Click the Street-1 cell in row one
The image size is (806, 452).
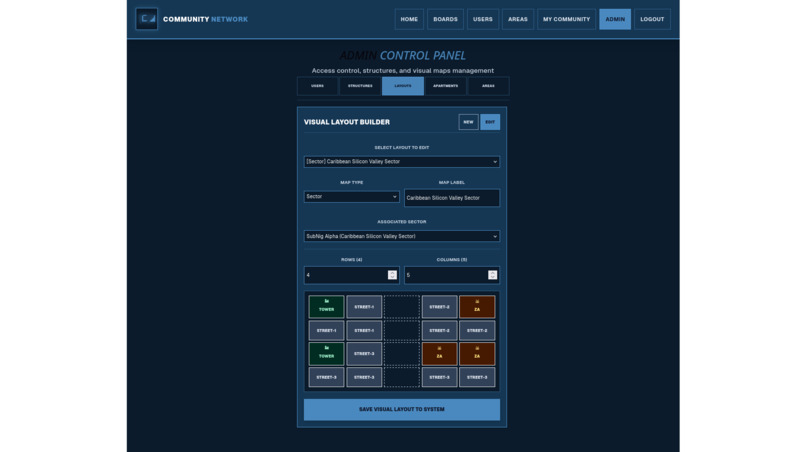tap(364, 306)
